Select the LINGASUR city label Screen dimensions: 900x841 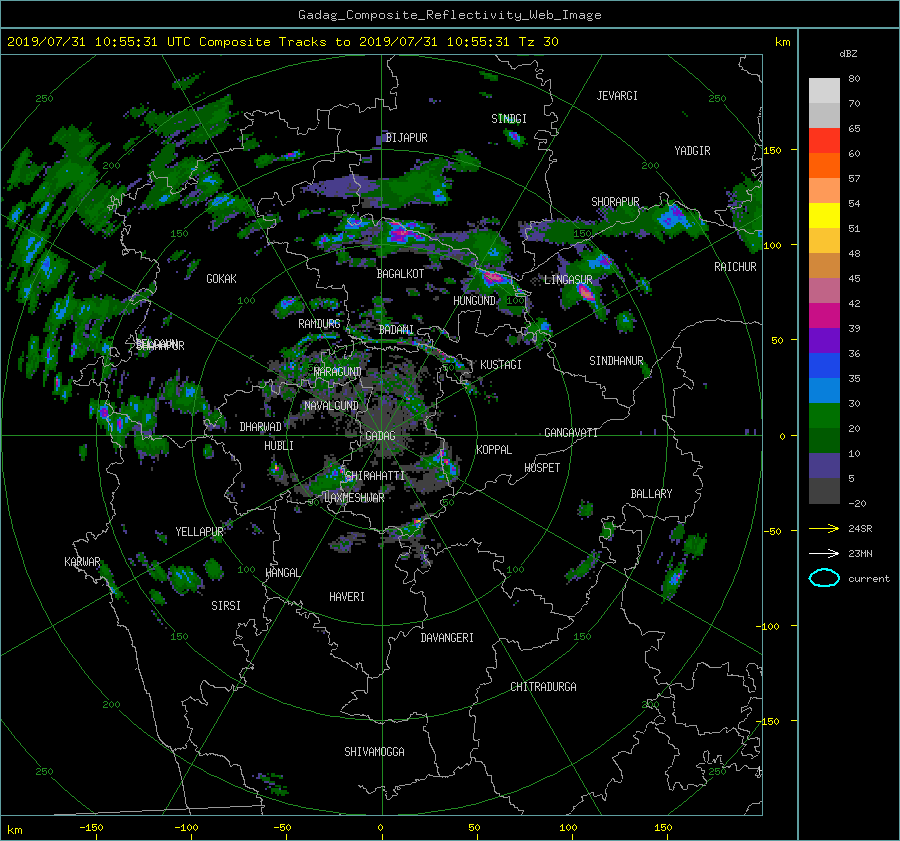(568, 280)
